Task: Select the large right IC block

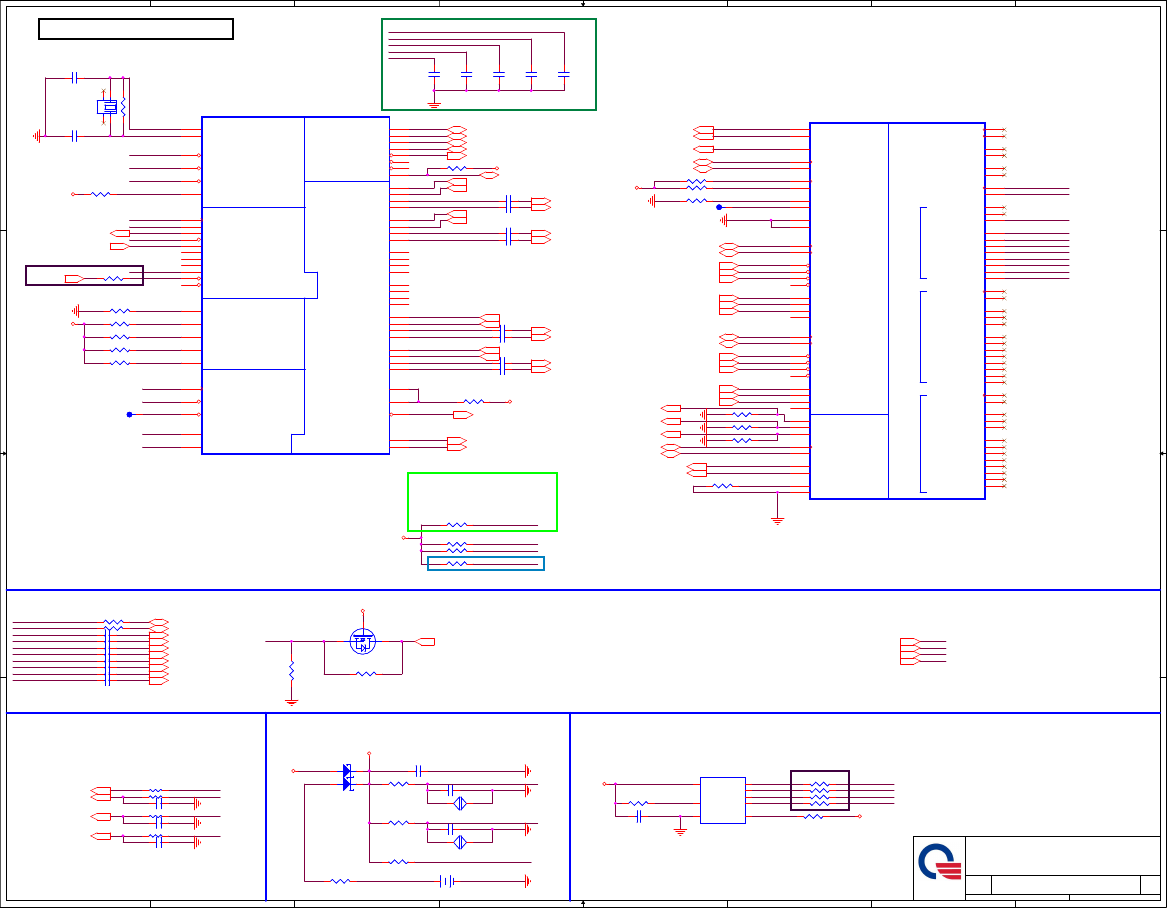Action: tap(898, 311)
